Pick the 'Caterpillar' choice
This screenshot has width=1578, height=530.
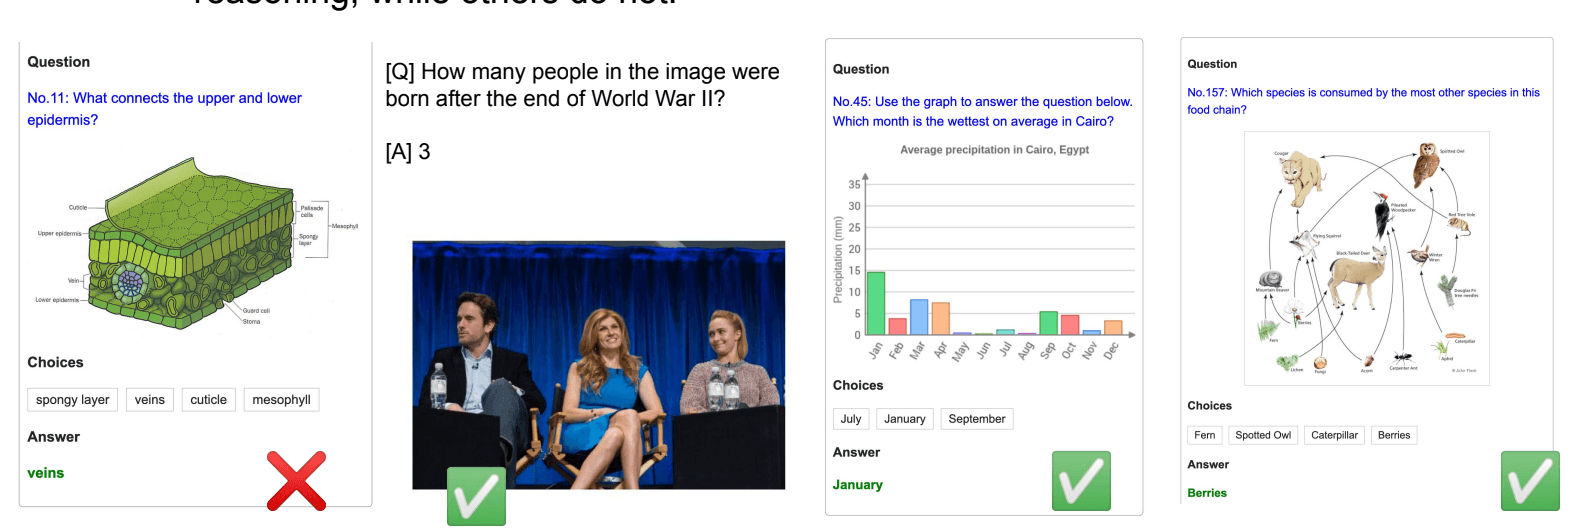(1334, 435)
